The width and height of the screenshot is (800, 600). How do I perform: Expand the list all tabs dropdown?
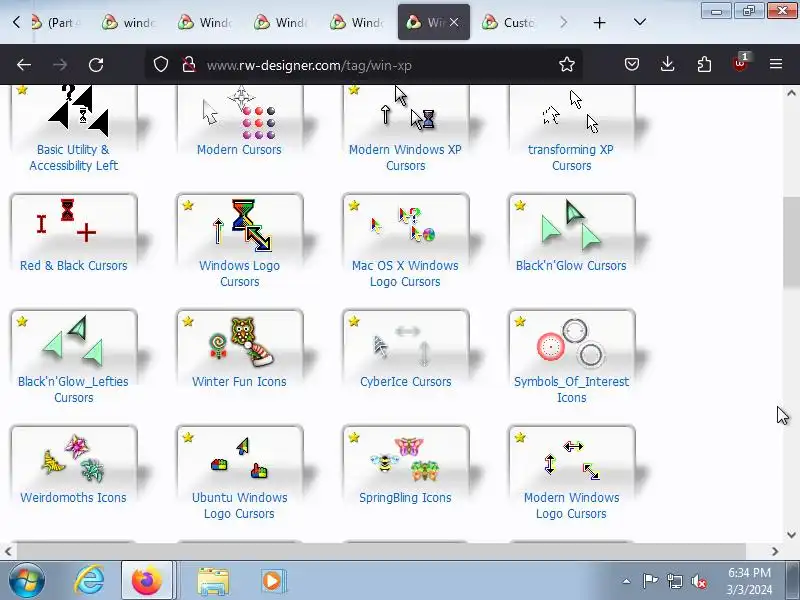click(640, 22)
